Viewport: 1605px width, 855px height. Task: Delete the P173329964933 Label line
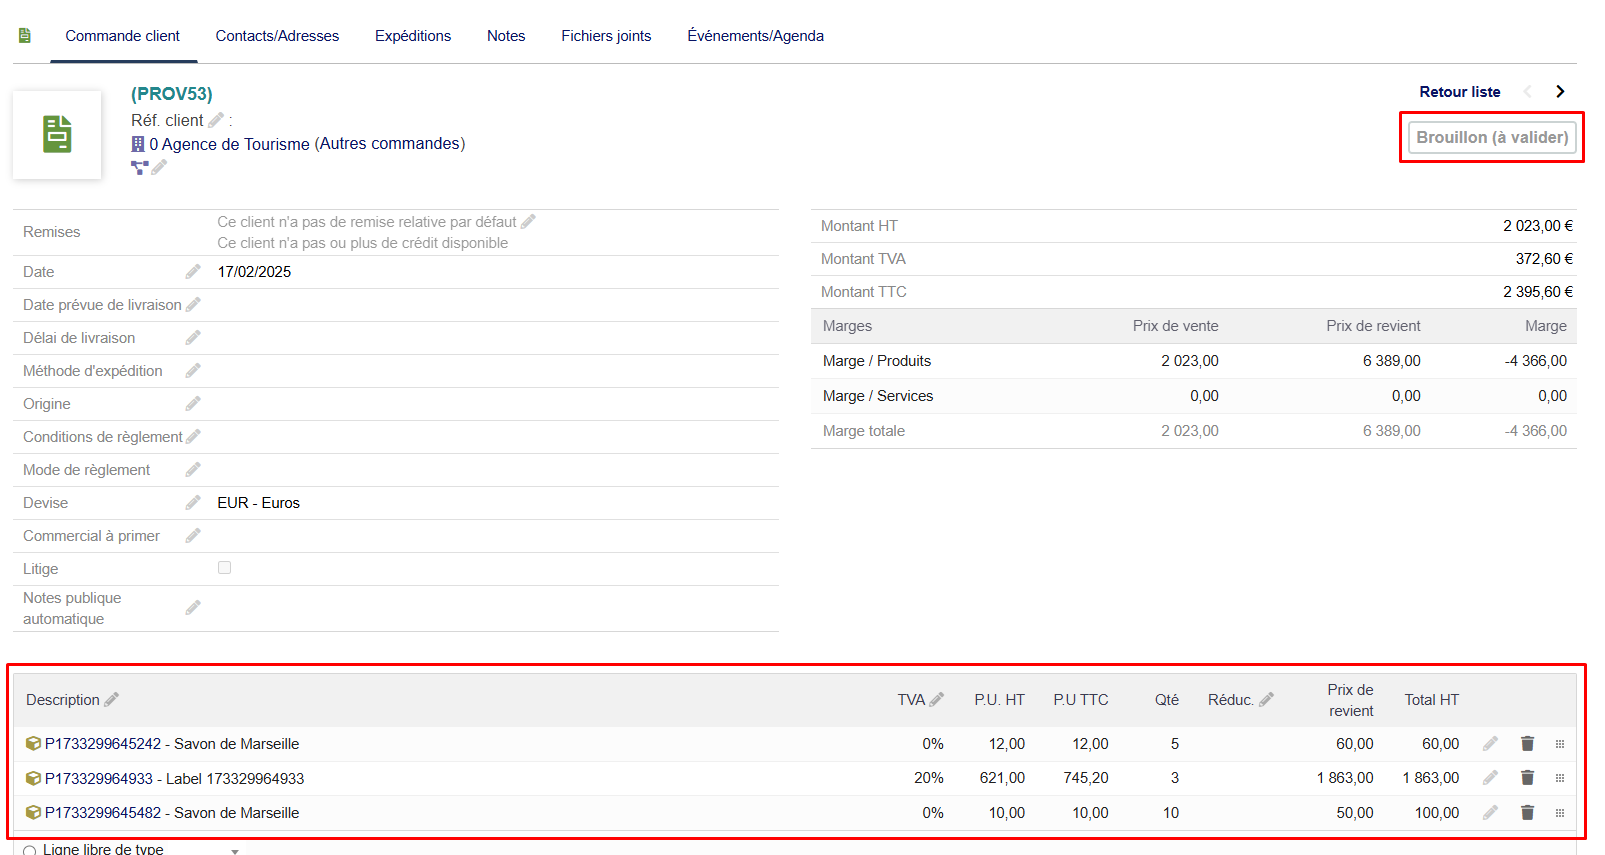[1527, 778]
